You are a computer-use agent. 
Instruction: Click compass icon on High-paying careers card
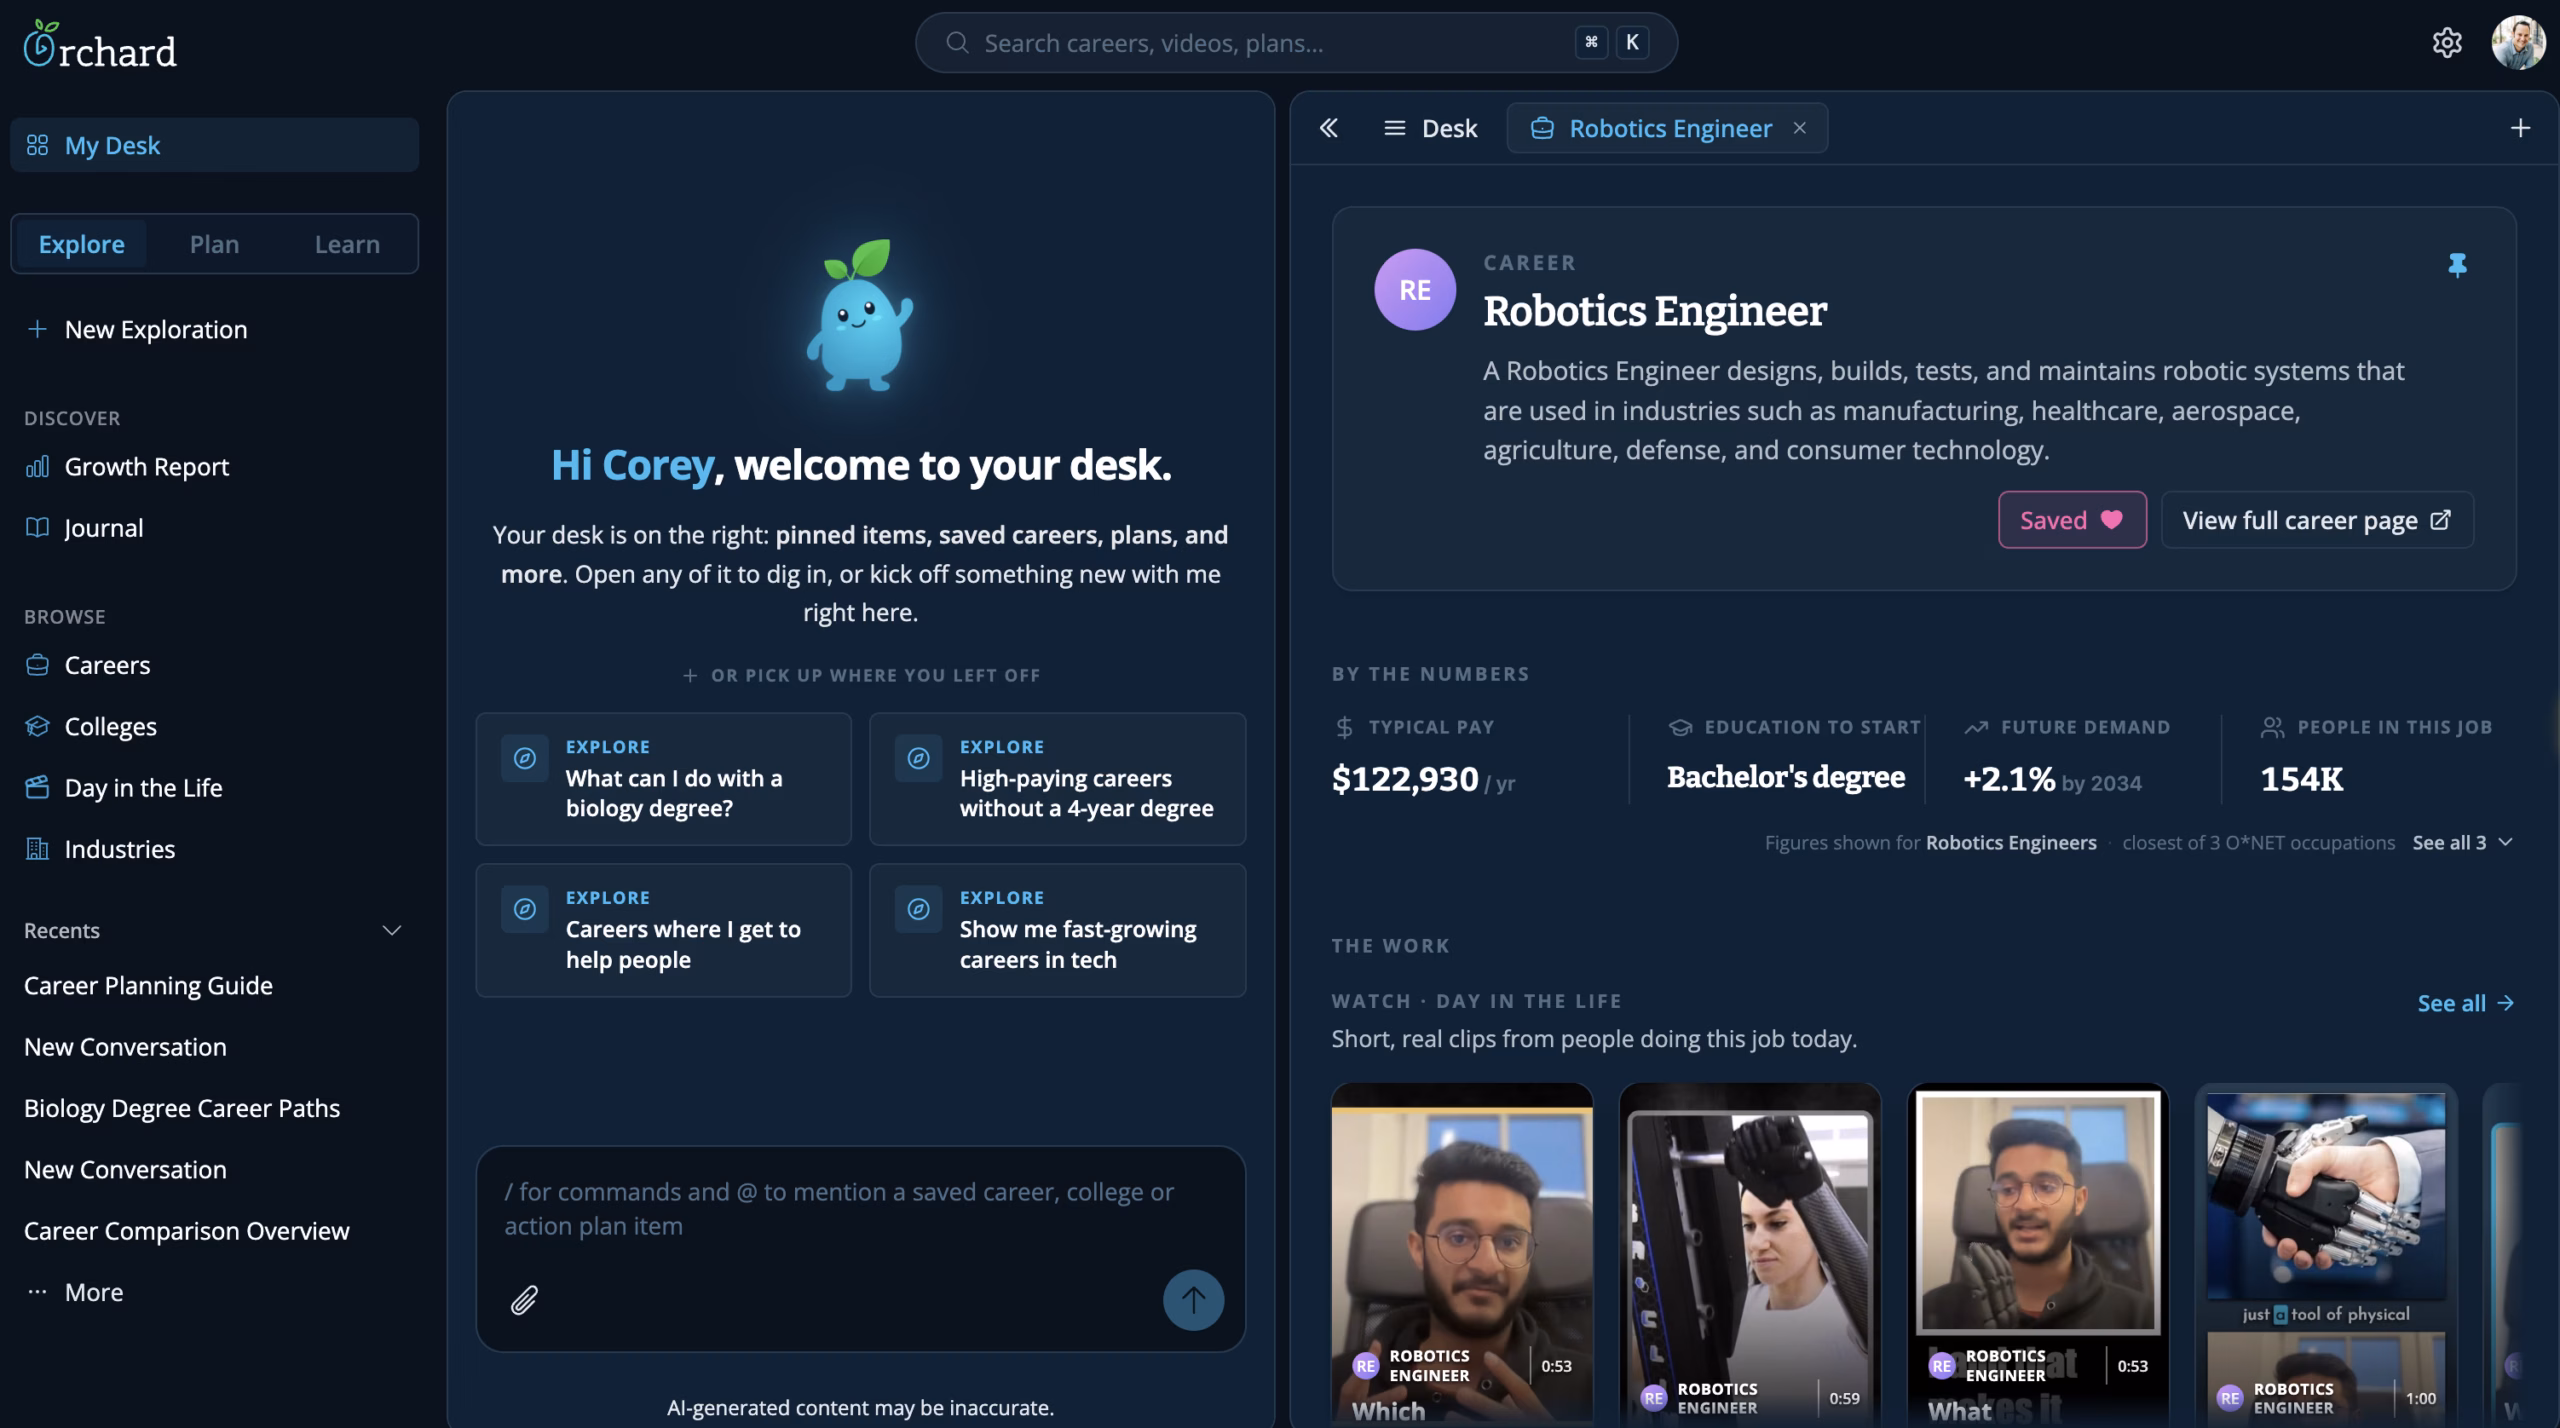918,759
